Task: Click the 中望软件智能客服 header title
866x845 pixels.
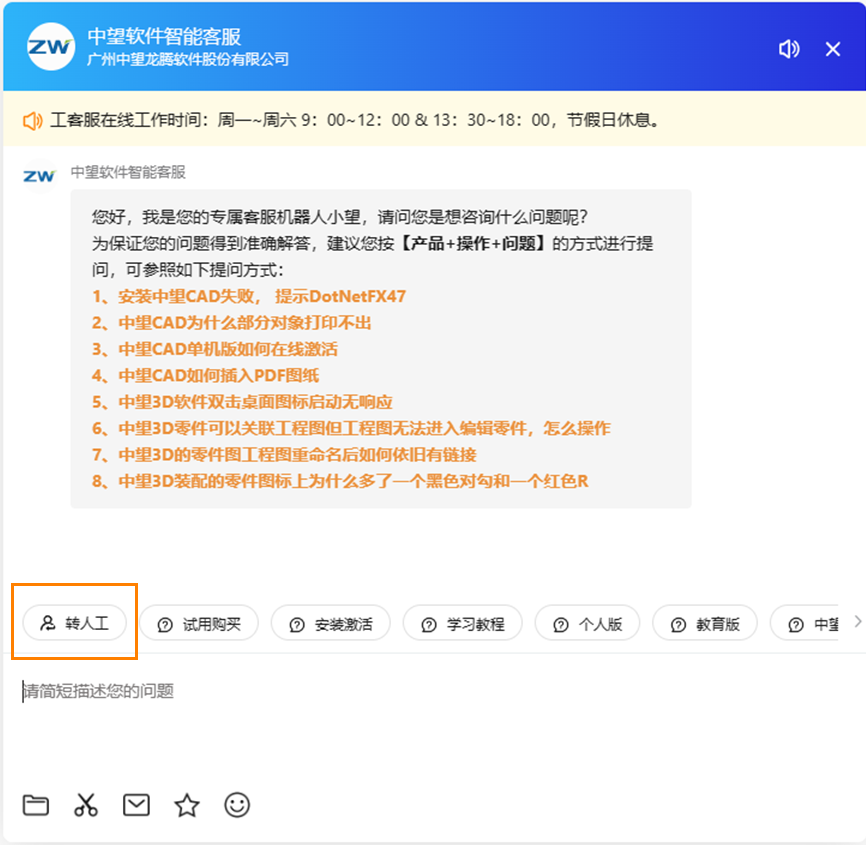Action: click(x=165, y=36)
